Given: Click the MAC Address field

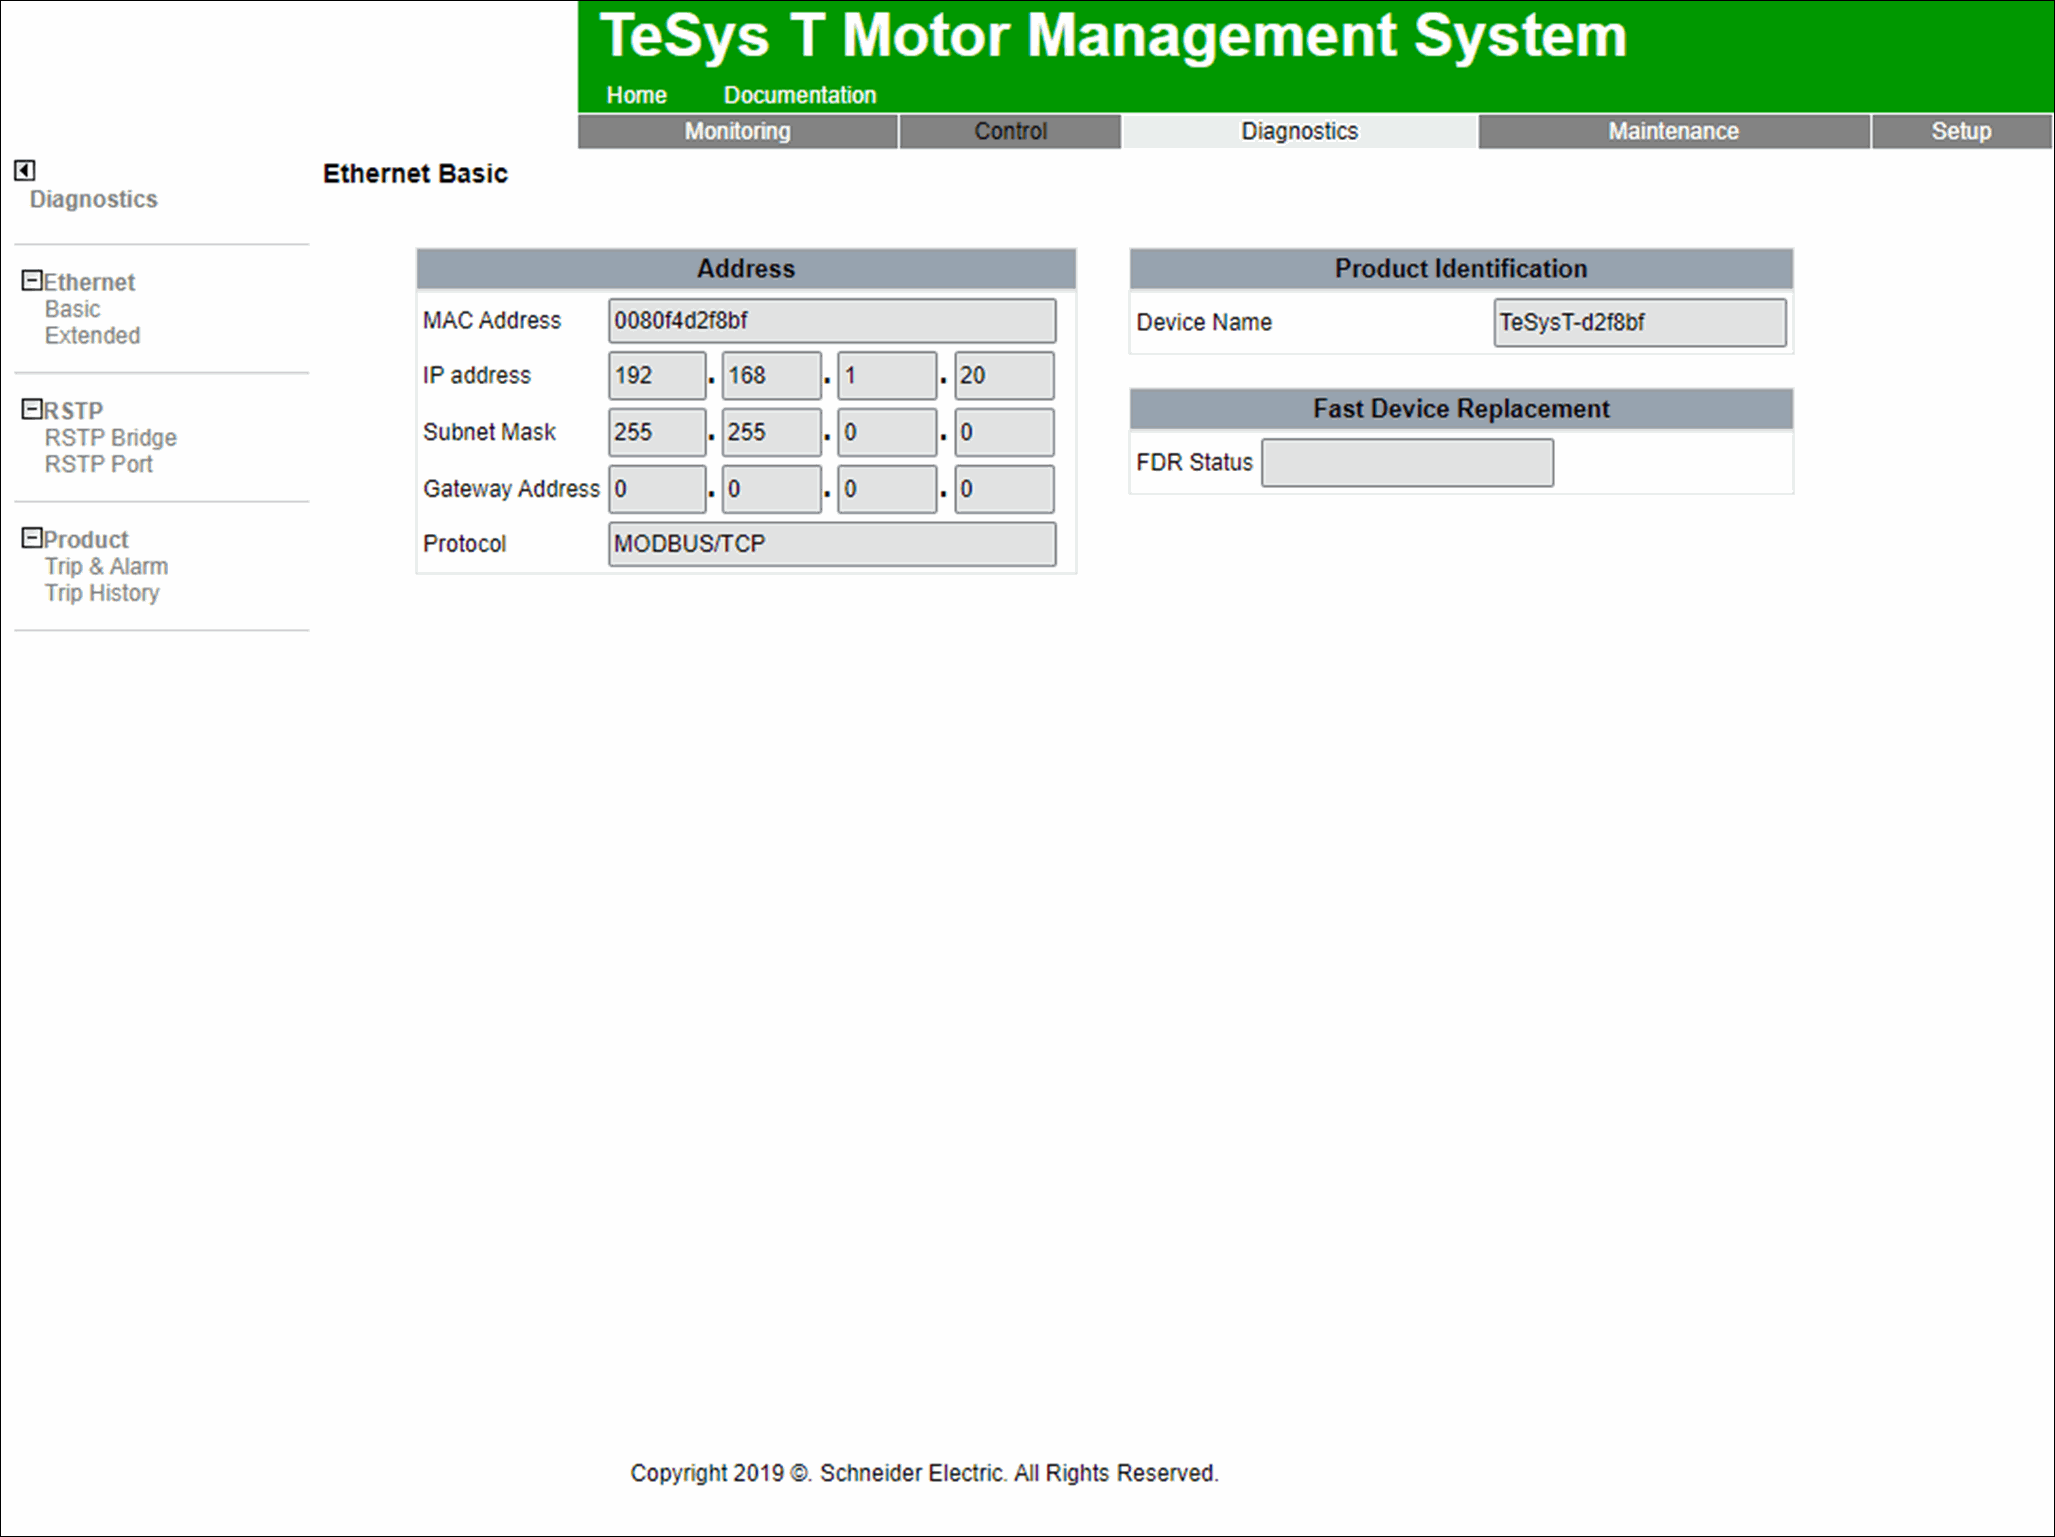Looking at the screenshot, I should click(832, 321).
